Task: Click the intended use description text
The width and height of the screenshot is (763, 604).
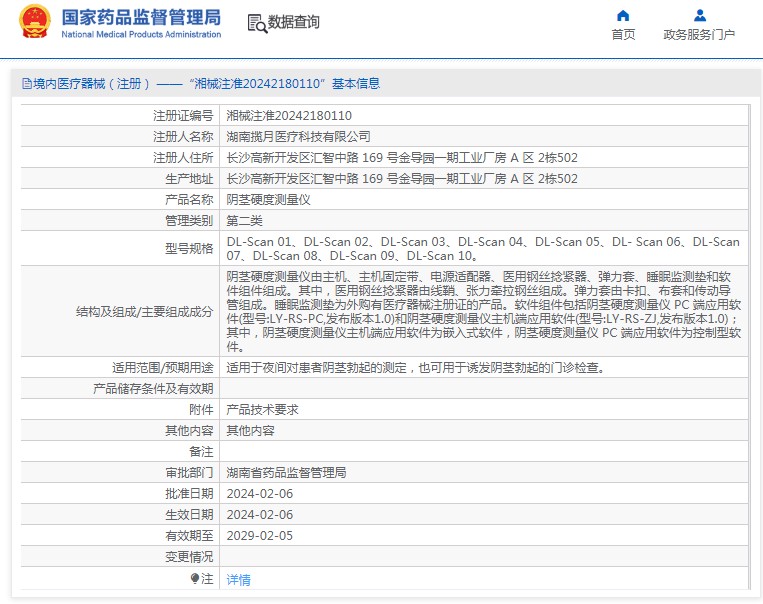Action: click(x=416, y=367)
